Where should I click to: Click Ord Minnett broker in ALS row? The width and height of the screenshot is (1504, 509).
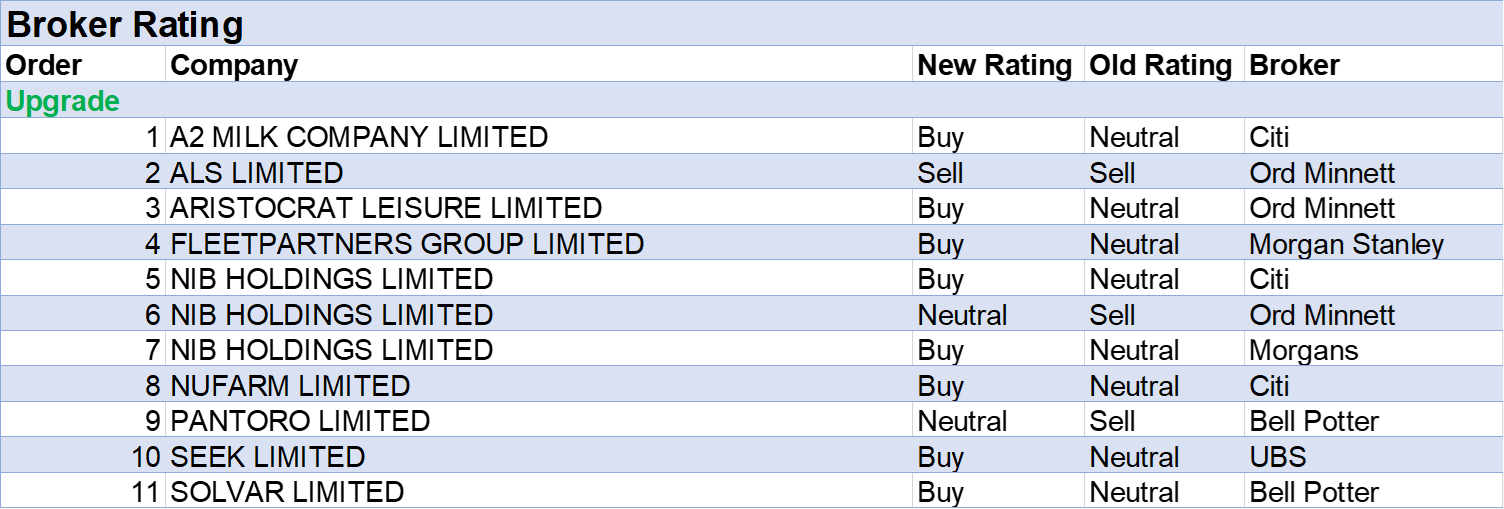coord(1322,173)
